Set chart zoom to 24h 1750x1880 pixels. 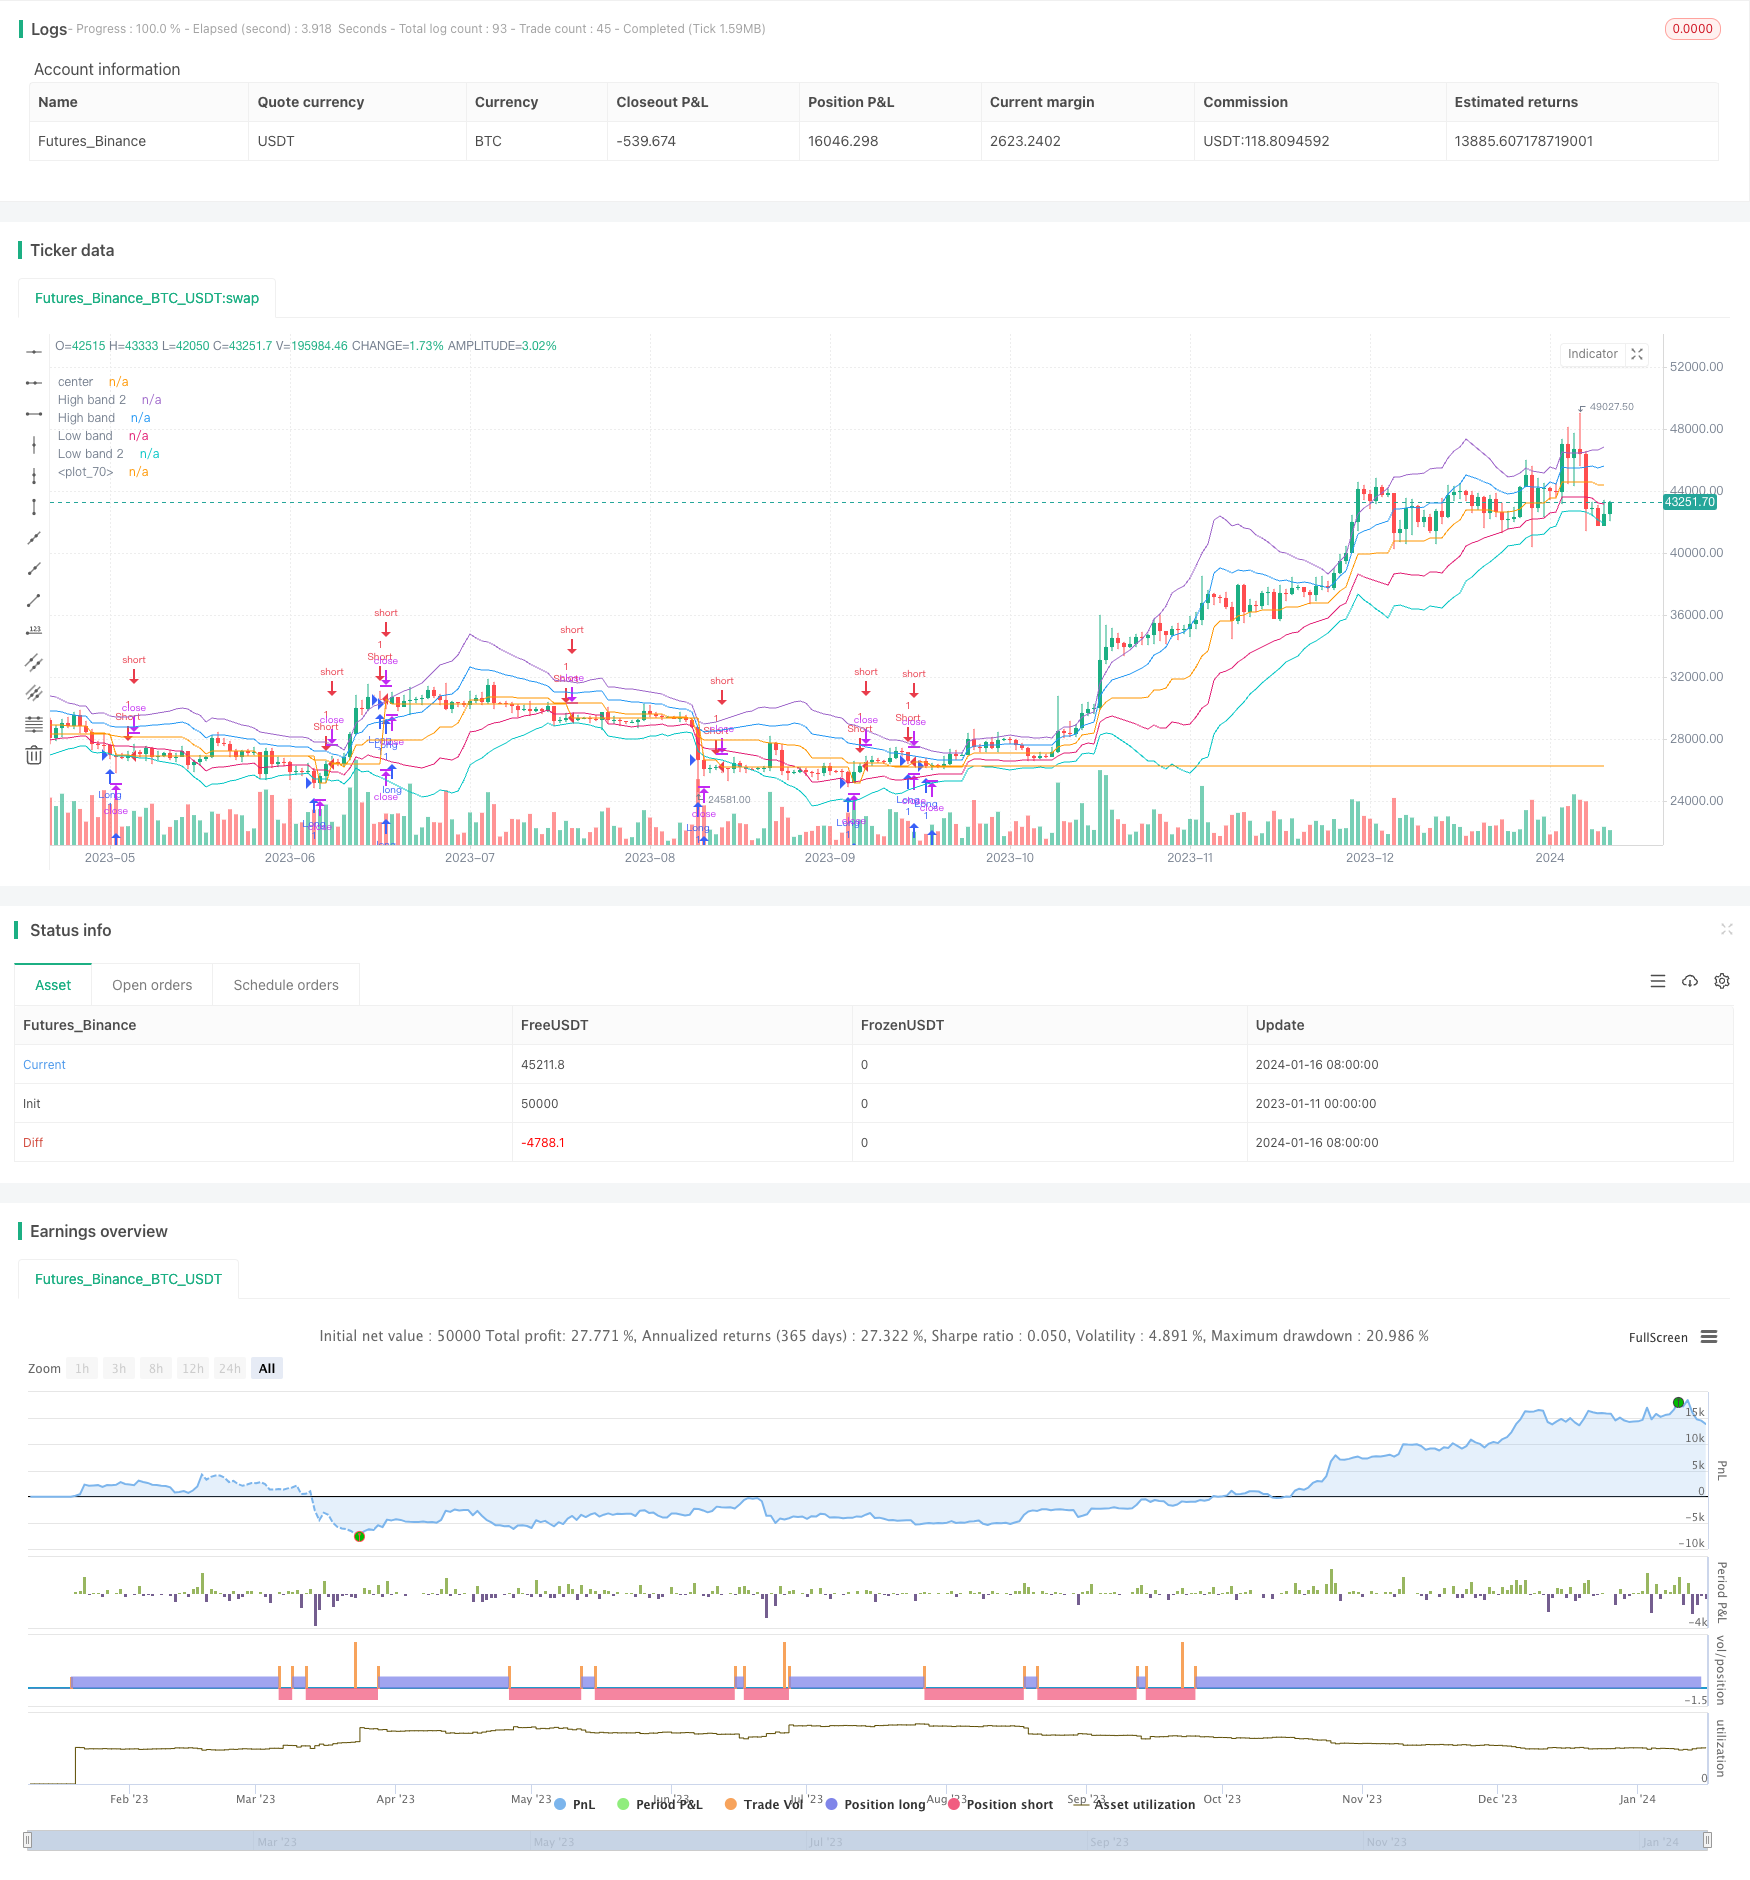click(x=230, y=1368)
